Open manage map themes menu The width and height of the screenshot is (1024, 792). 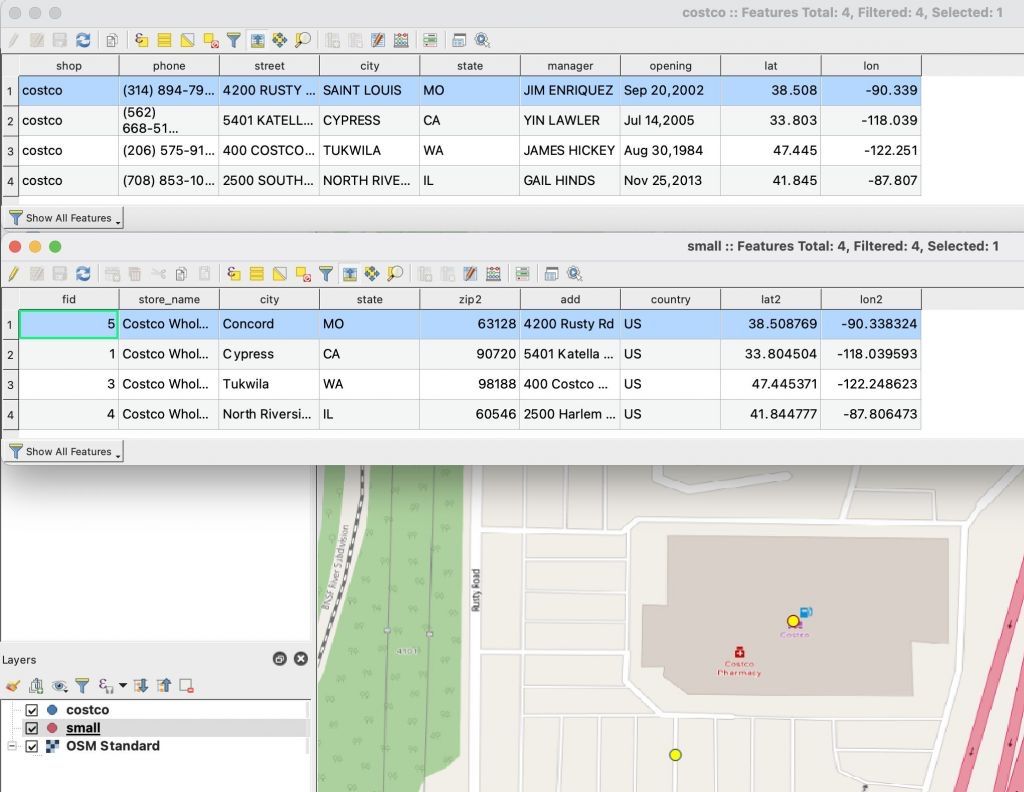pyautogui.click(x=59, y=686)
